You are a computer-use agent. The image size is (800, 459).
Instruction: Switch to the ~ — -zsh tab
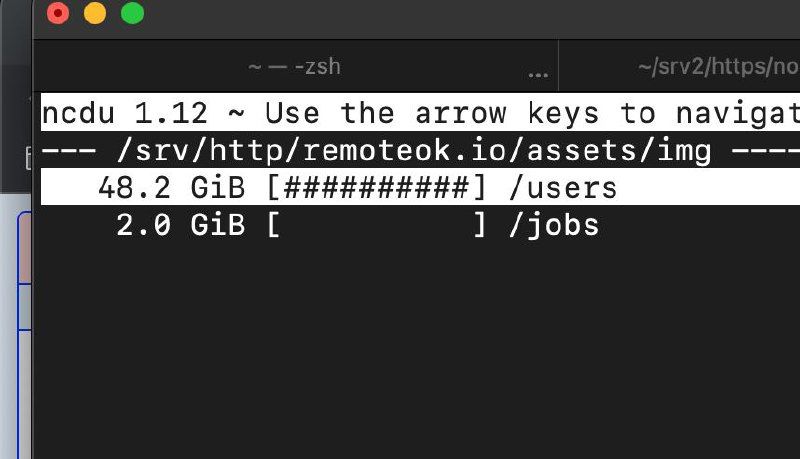(294, 66)
